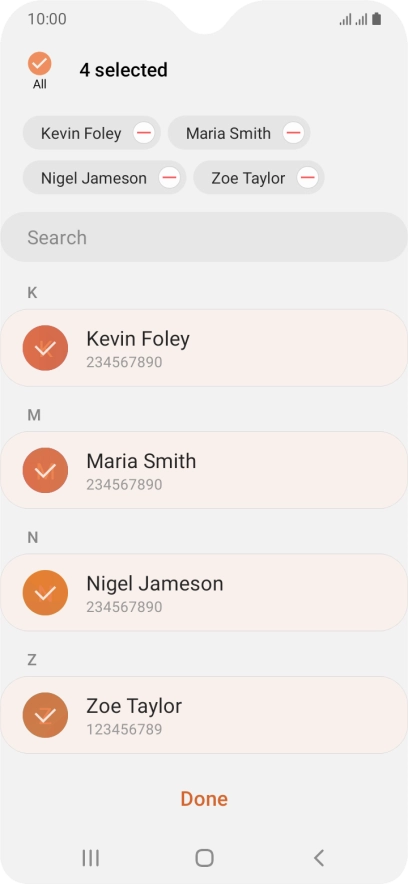
Task: Check the battery status icon
Action: (376, 19)
